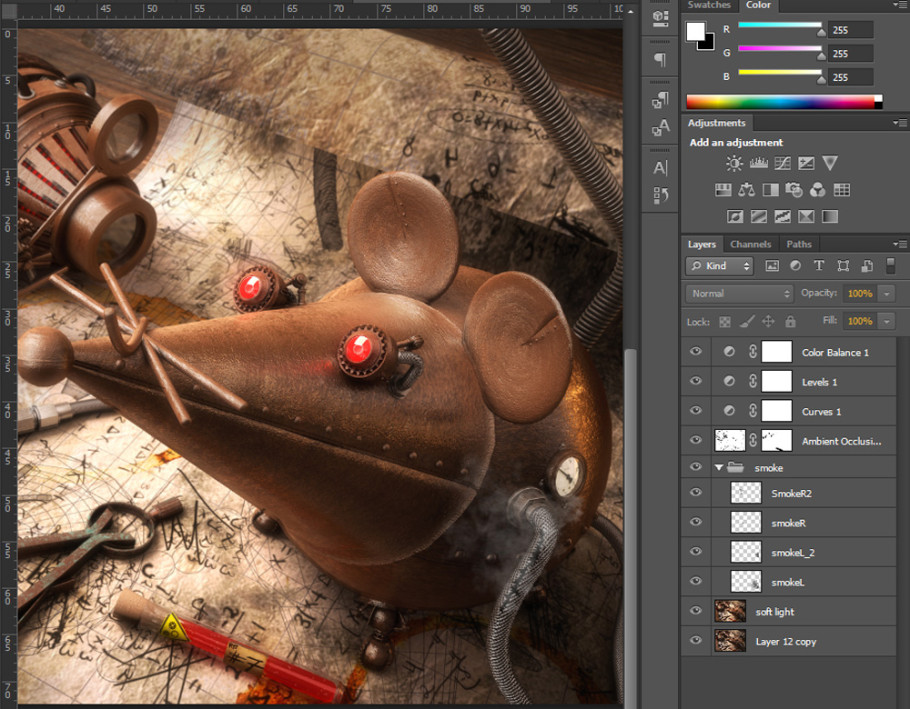
Task: Add a Posterize adjustment
Action: [x=759, y=216]
